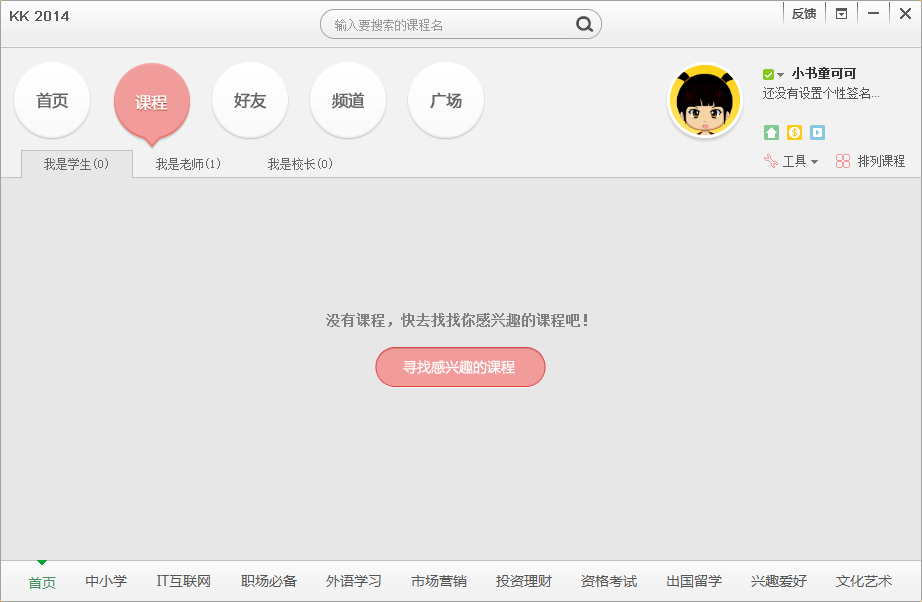This screenshot has width=922, height=602.
Task: Open the 工具 dropdown arrow
Action: [814, 162]
